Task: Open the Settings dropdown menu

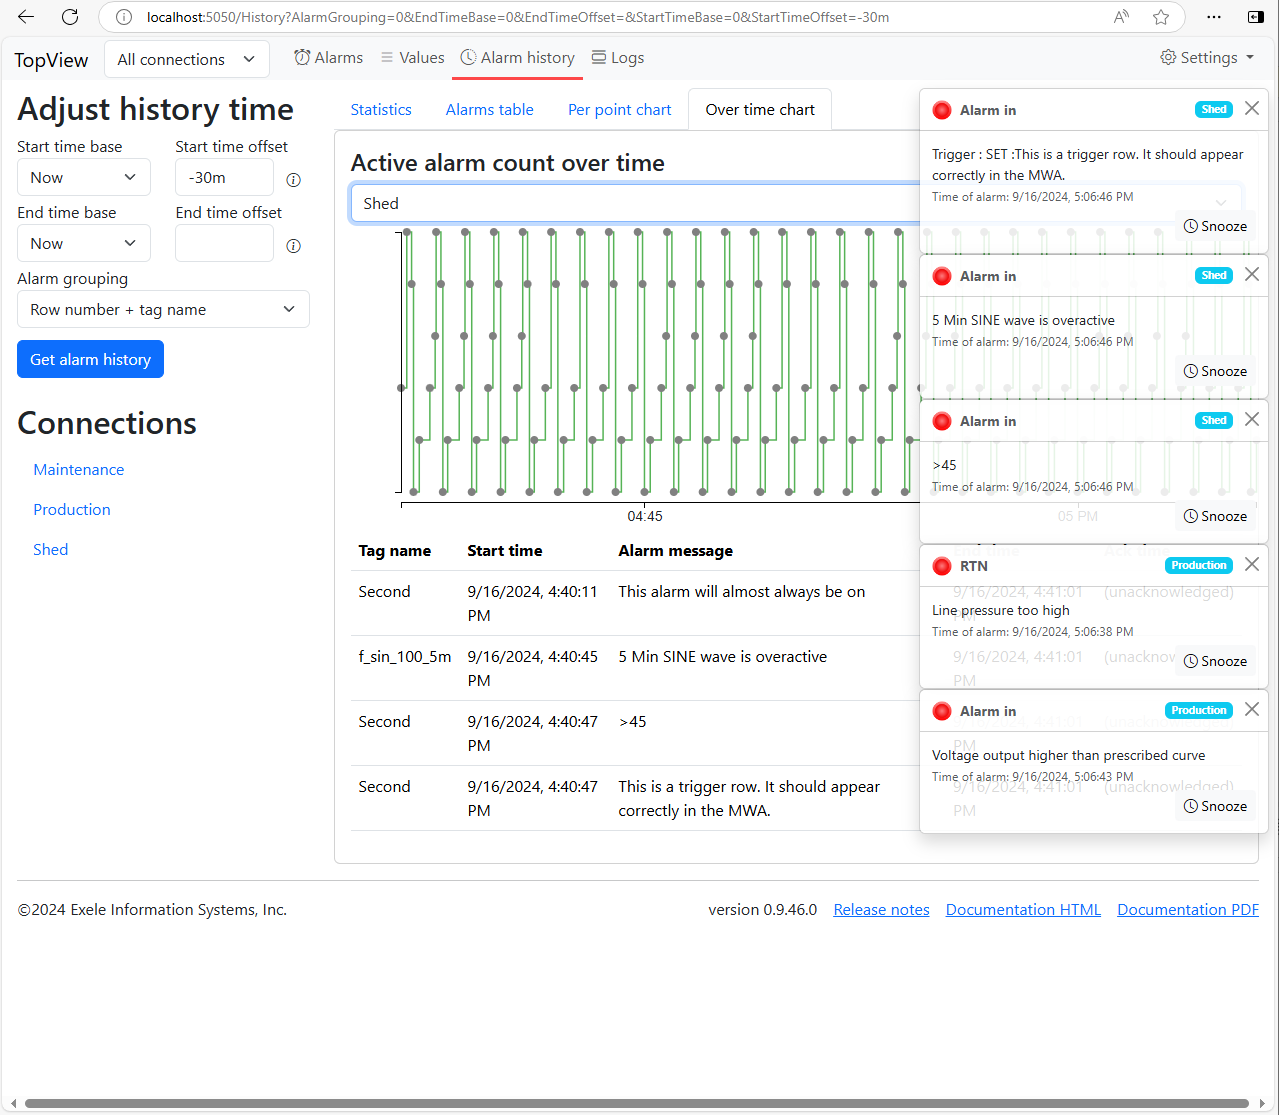Action: tap(1207, 58)
